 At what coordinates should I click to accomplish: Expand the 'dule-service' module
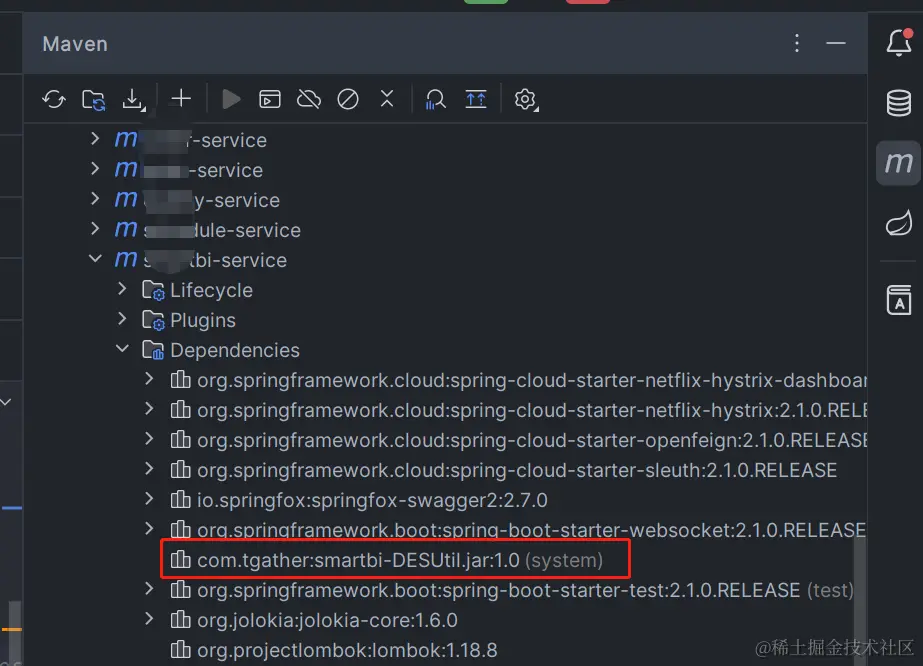click(95, 229)
